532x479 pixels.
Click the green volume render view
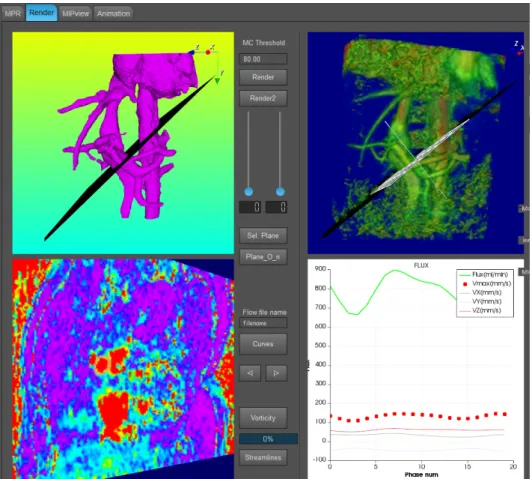416,143
